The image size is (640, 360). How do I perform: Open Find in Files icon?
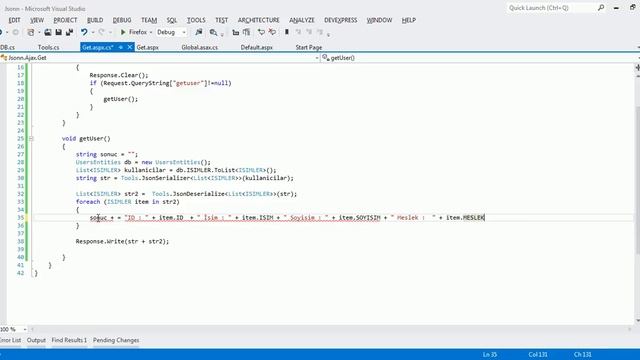pos(213,32)
